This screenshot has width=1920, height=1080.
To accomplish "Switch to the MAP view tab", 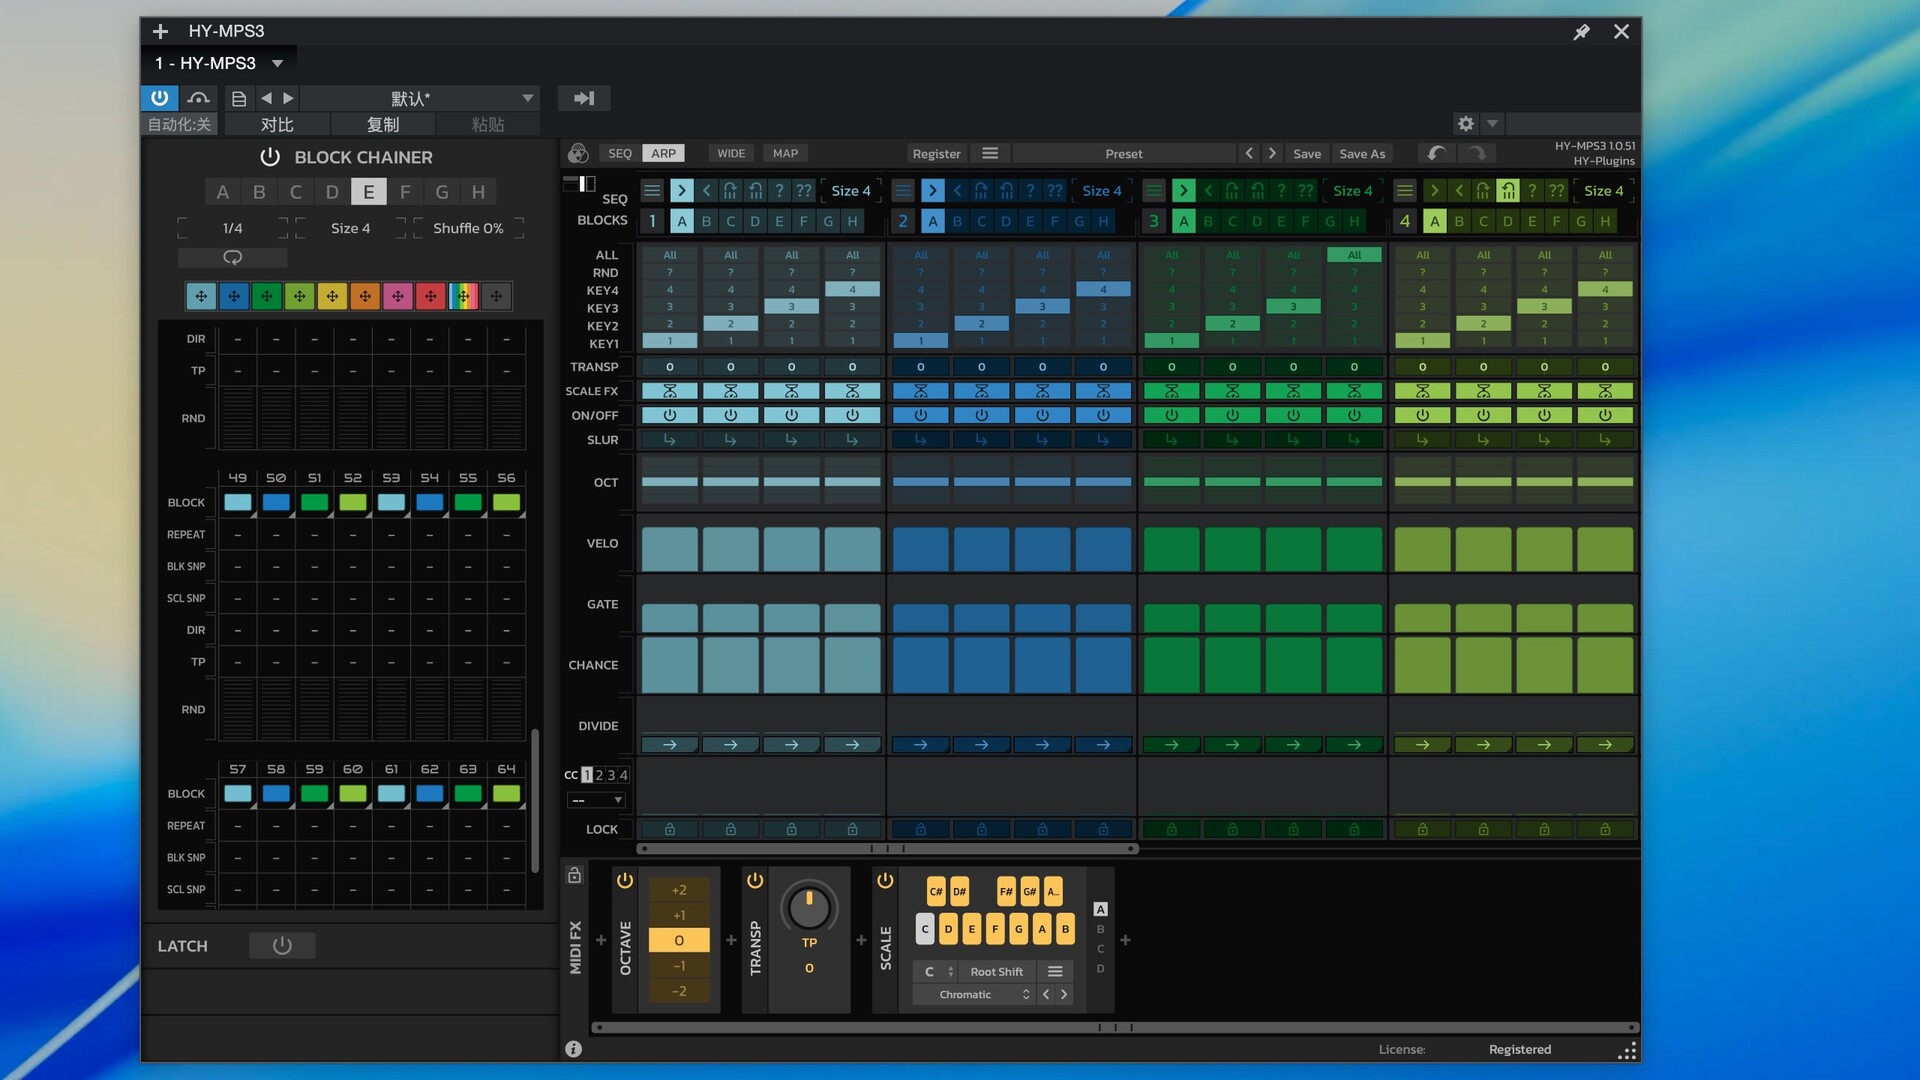I will click(785, 153).
